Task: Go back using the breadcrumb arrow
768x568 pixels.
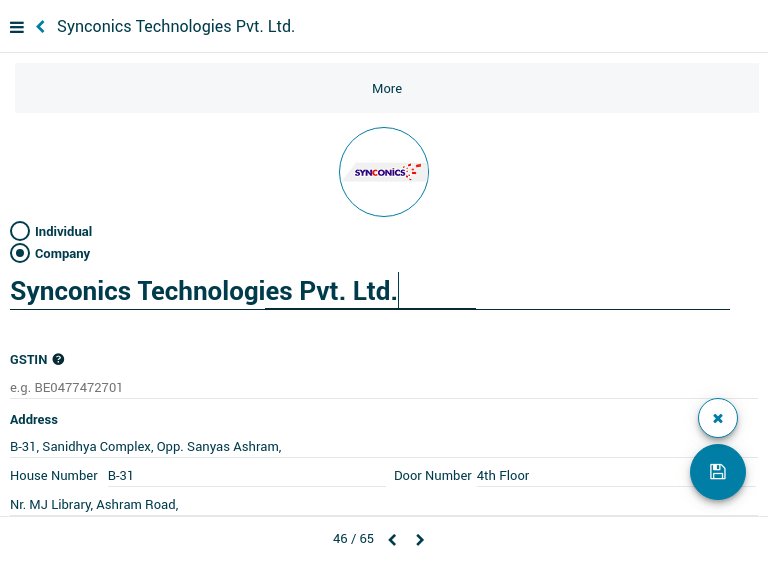Action: 41,27
